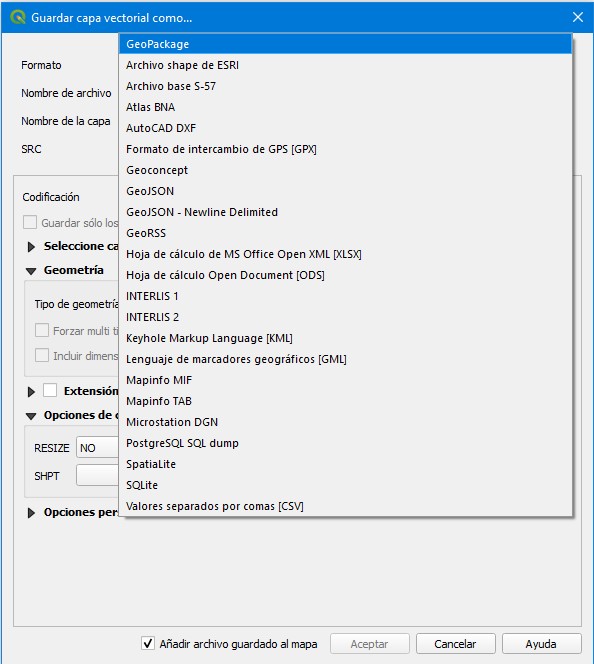Select AutoCAD DXF format entry
The height and width of the screenshot is (664, 594).
click(345, 128)
